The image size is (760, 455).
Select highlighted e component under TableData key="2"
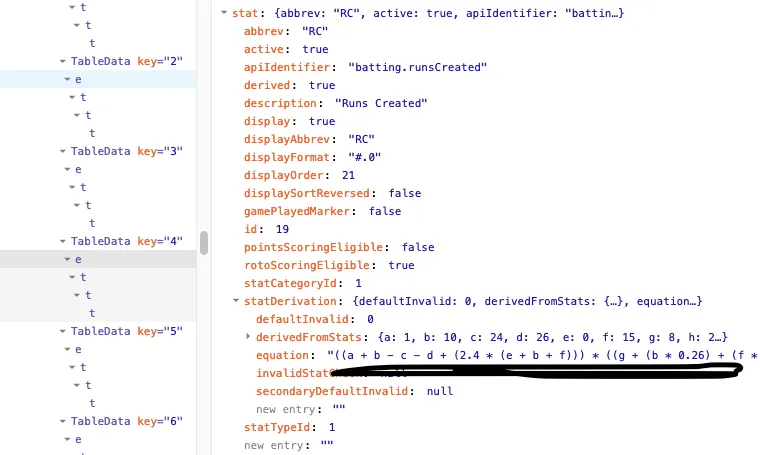79,79
